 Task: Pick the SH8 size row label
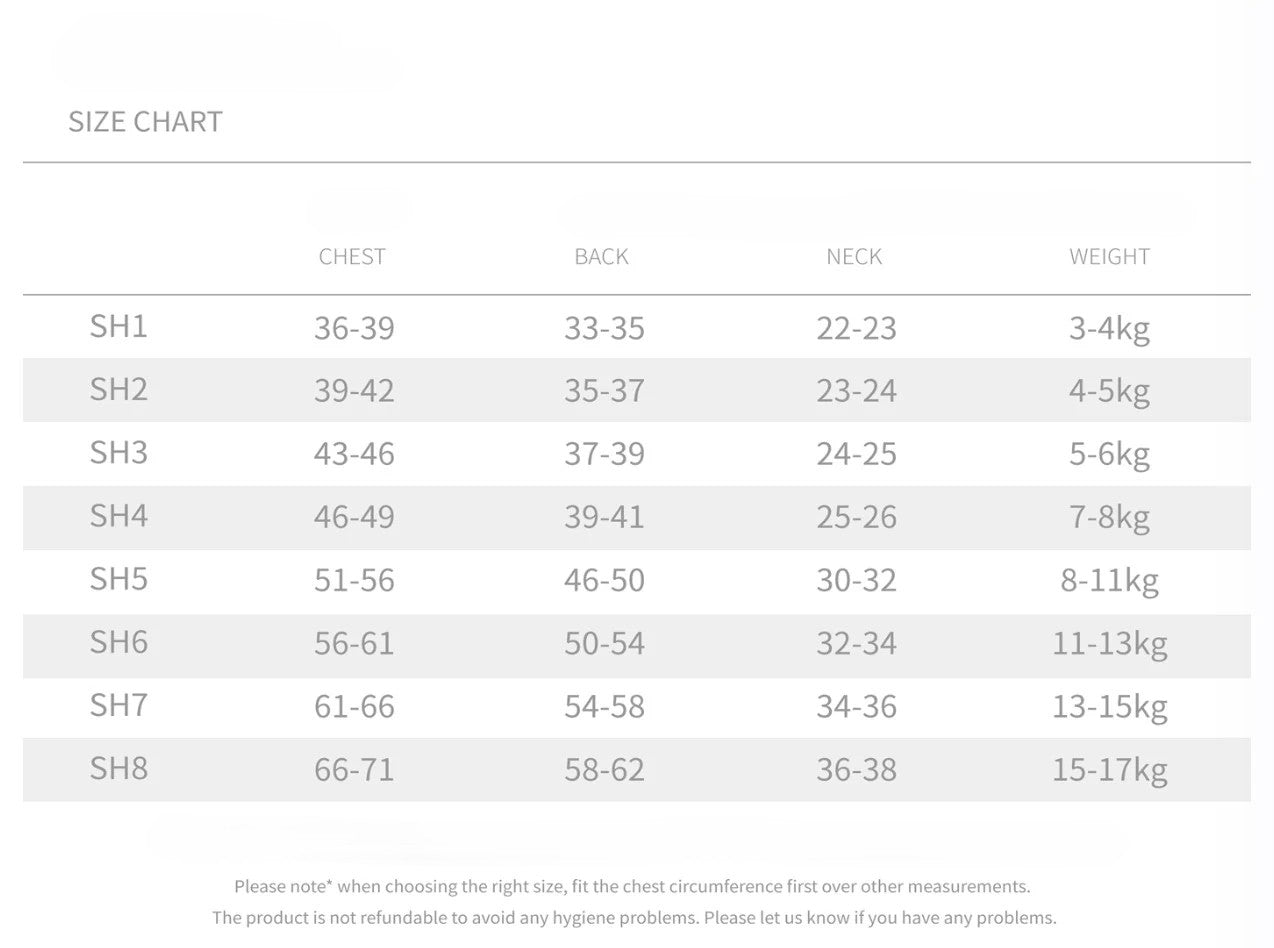click(119, 768)
